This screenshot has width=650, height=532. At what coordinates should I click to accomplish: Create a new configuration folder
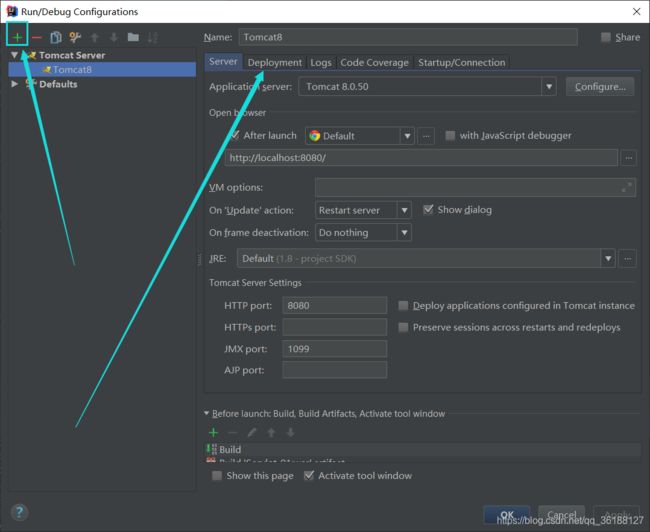tap(133, 37)
